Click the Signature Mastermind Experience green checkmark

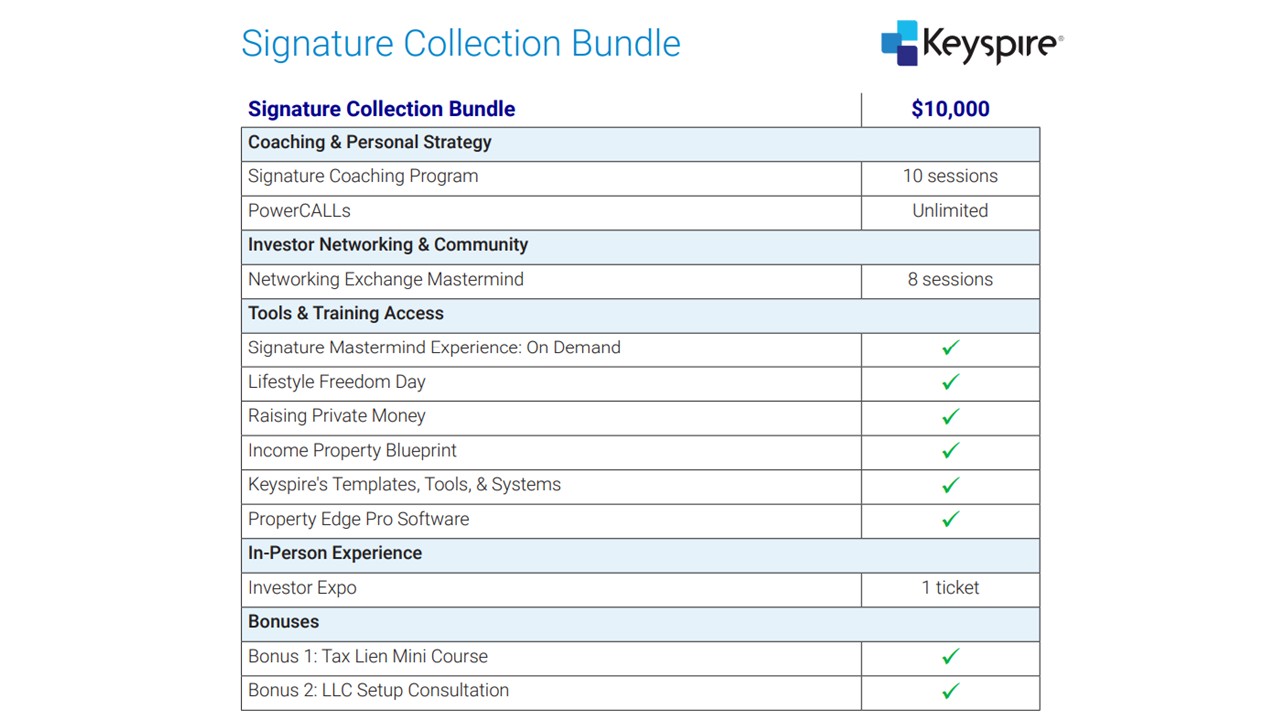click(950, 347)
